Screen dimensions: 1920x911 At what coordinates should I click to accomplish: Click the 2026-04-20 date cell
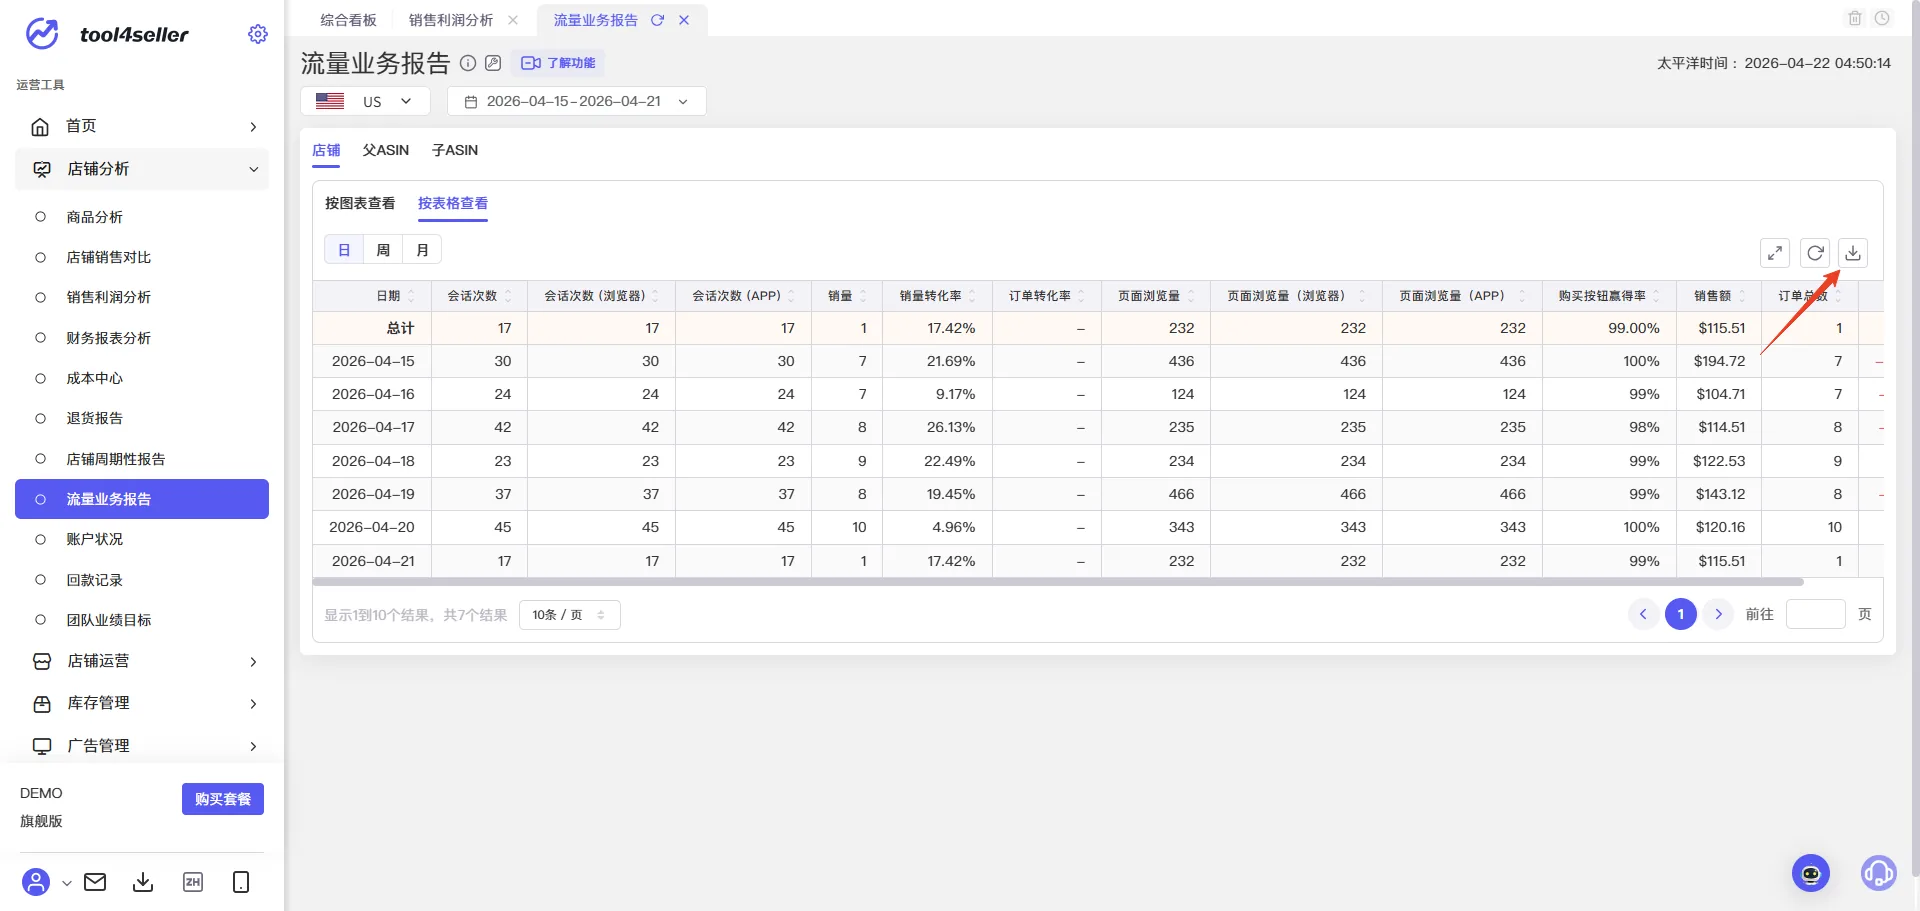point(372,527)
